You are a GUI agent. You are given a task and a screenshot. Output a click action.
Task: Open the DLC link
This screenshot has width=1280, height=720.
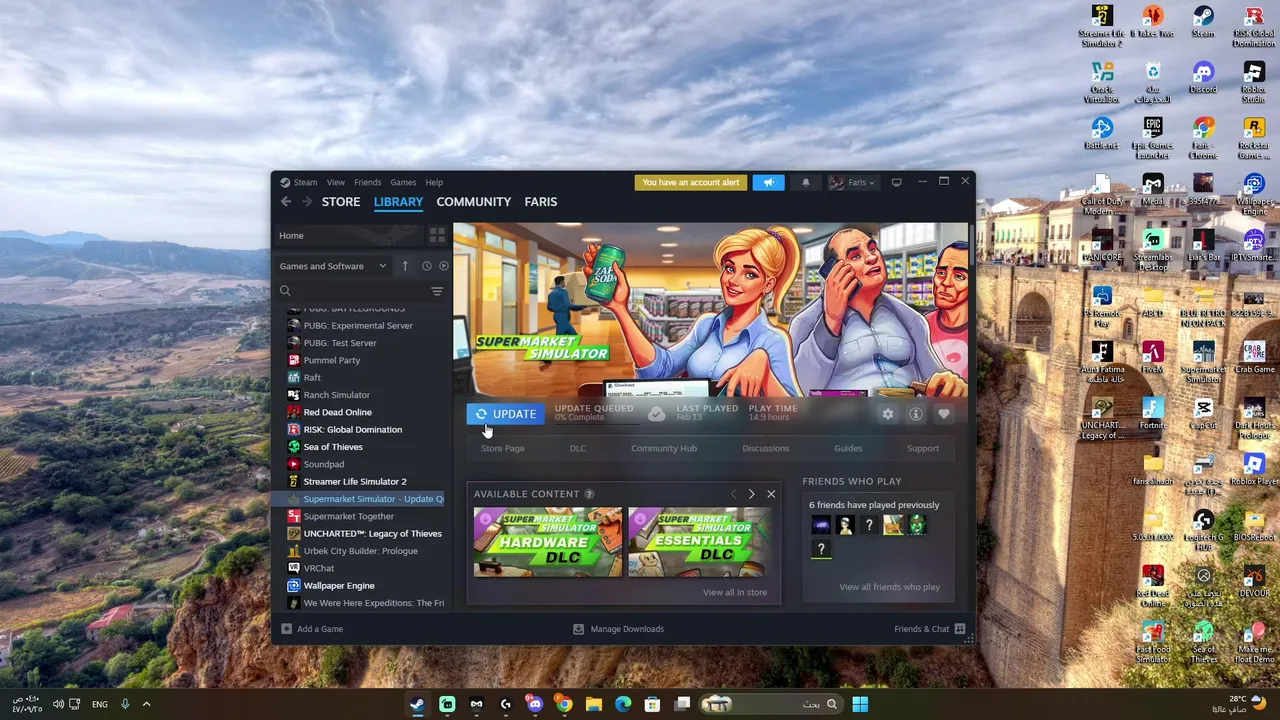click(x=578, y=448)
